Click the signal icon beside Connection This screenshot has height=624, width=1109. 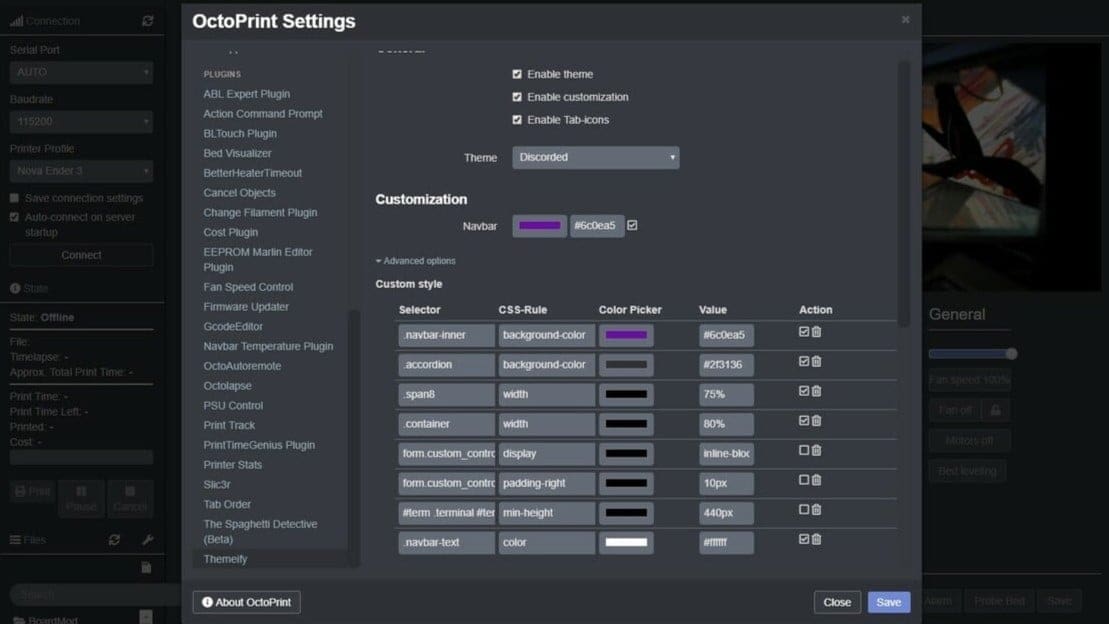click(16, 21)
